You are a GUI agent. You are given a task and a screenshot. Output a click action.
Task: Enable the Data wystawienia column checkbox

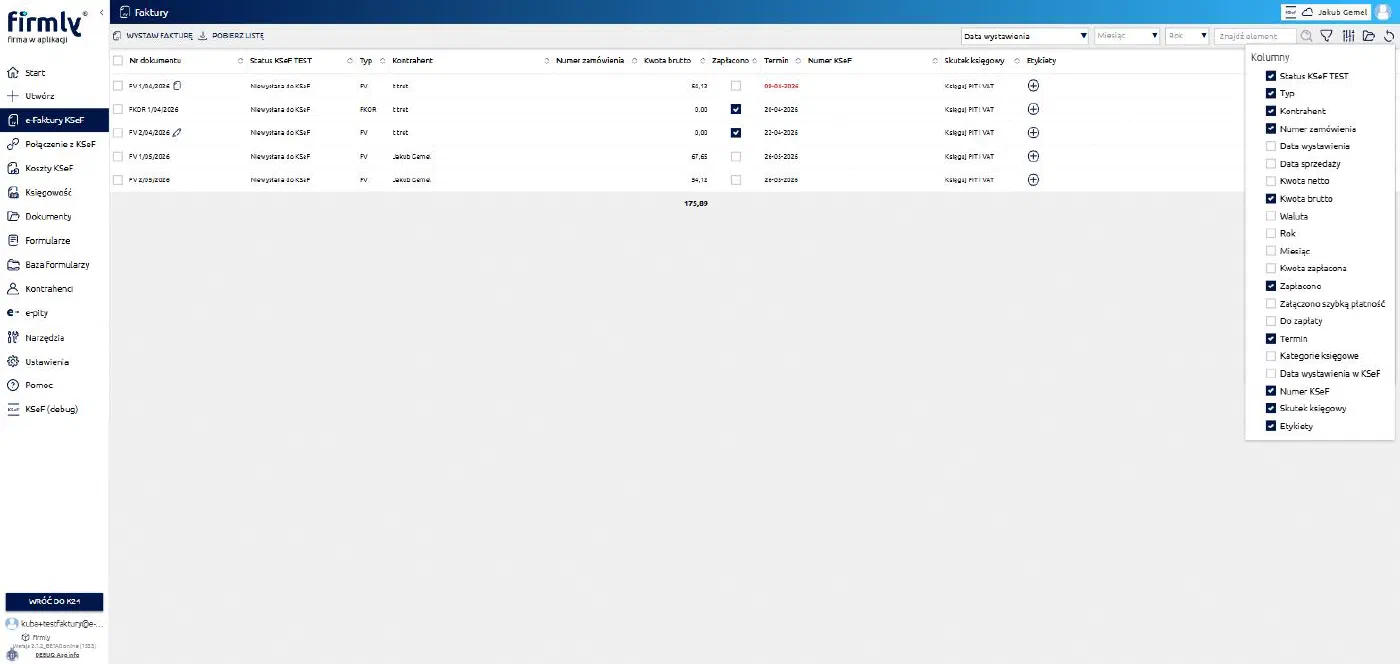1270,146
